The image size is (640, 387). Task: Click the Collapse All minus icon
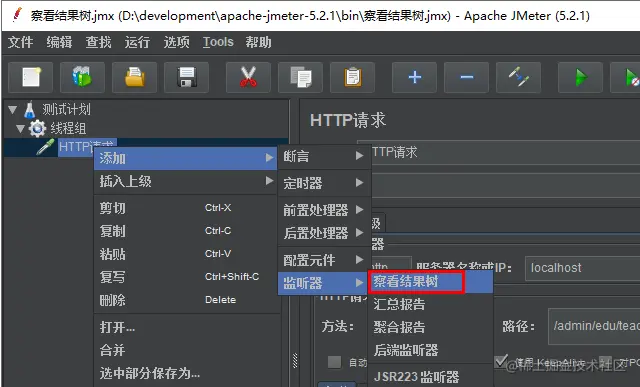[x=467, y=77]
